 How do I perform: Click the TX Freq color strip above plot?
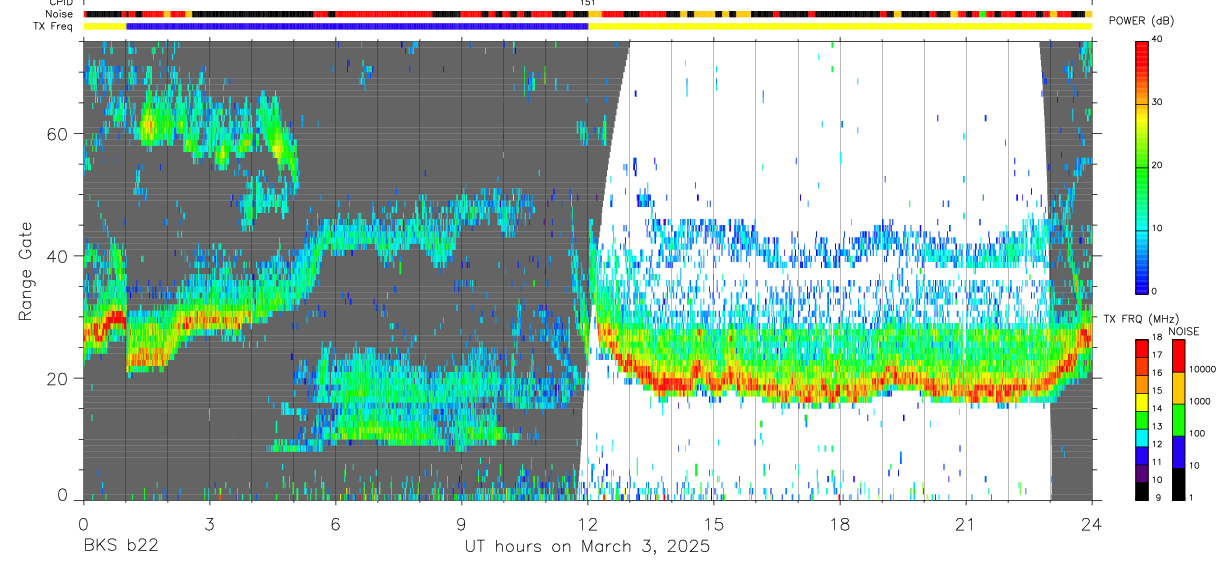coord(588,27)
